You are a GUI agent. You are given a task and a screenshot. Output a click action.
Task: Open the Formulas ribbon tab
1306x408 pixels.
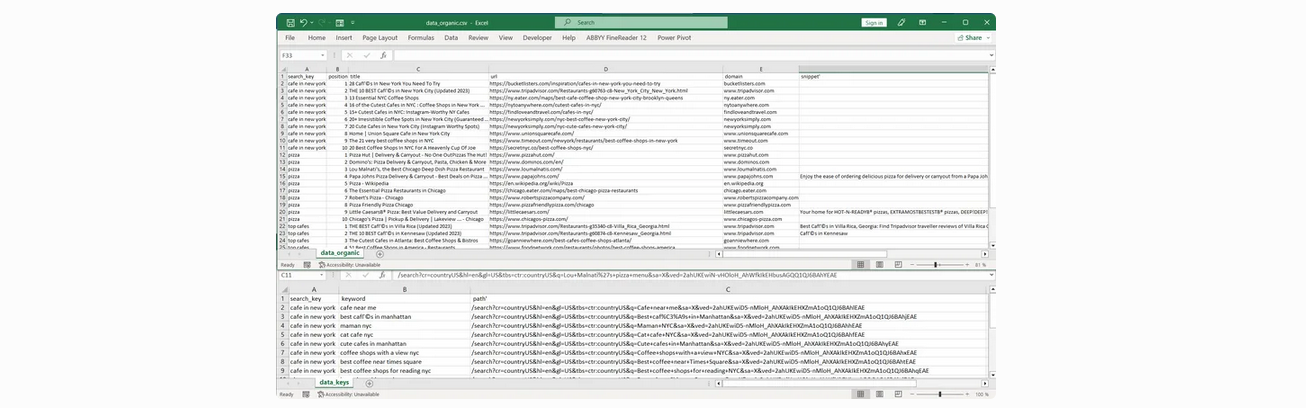click(x=421, y=38)
